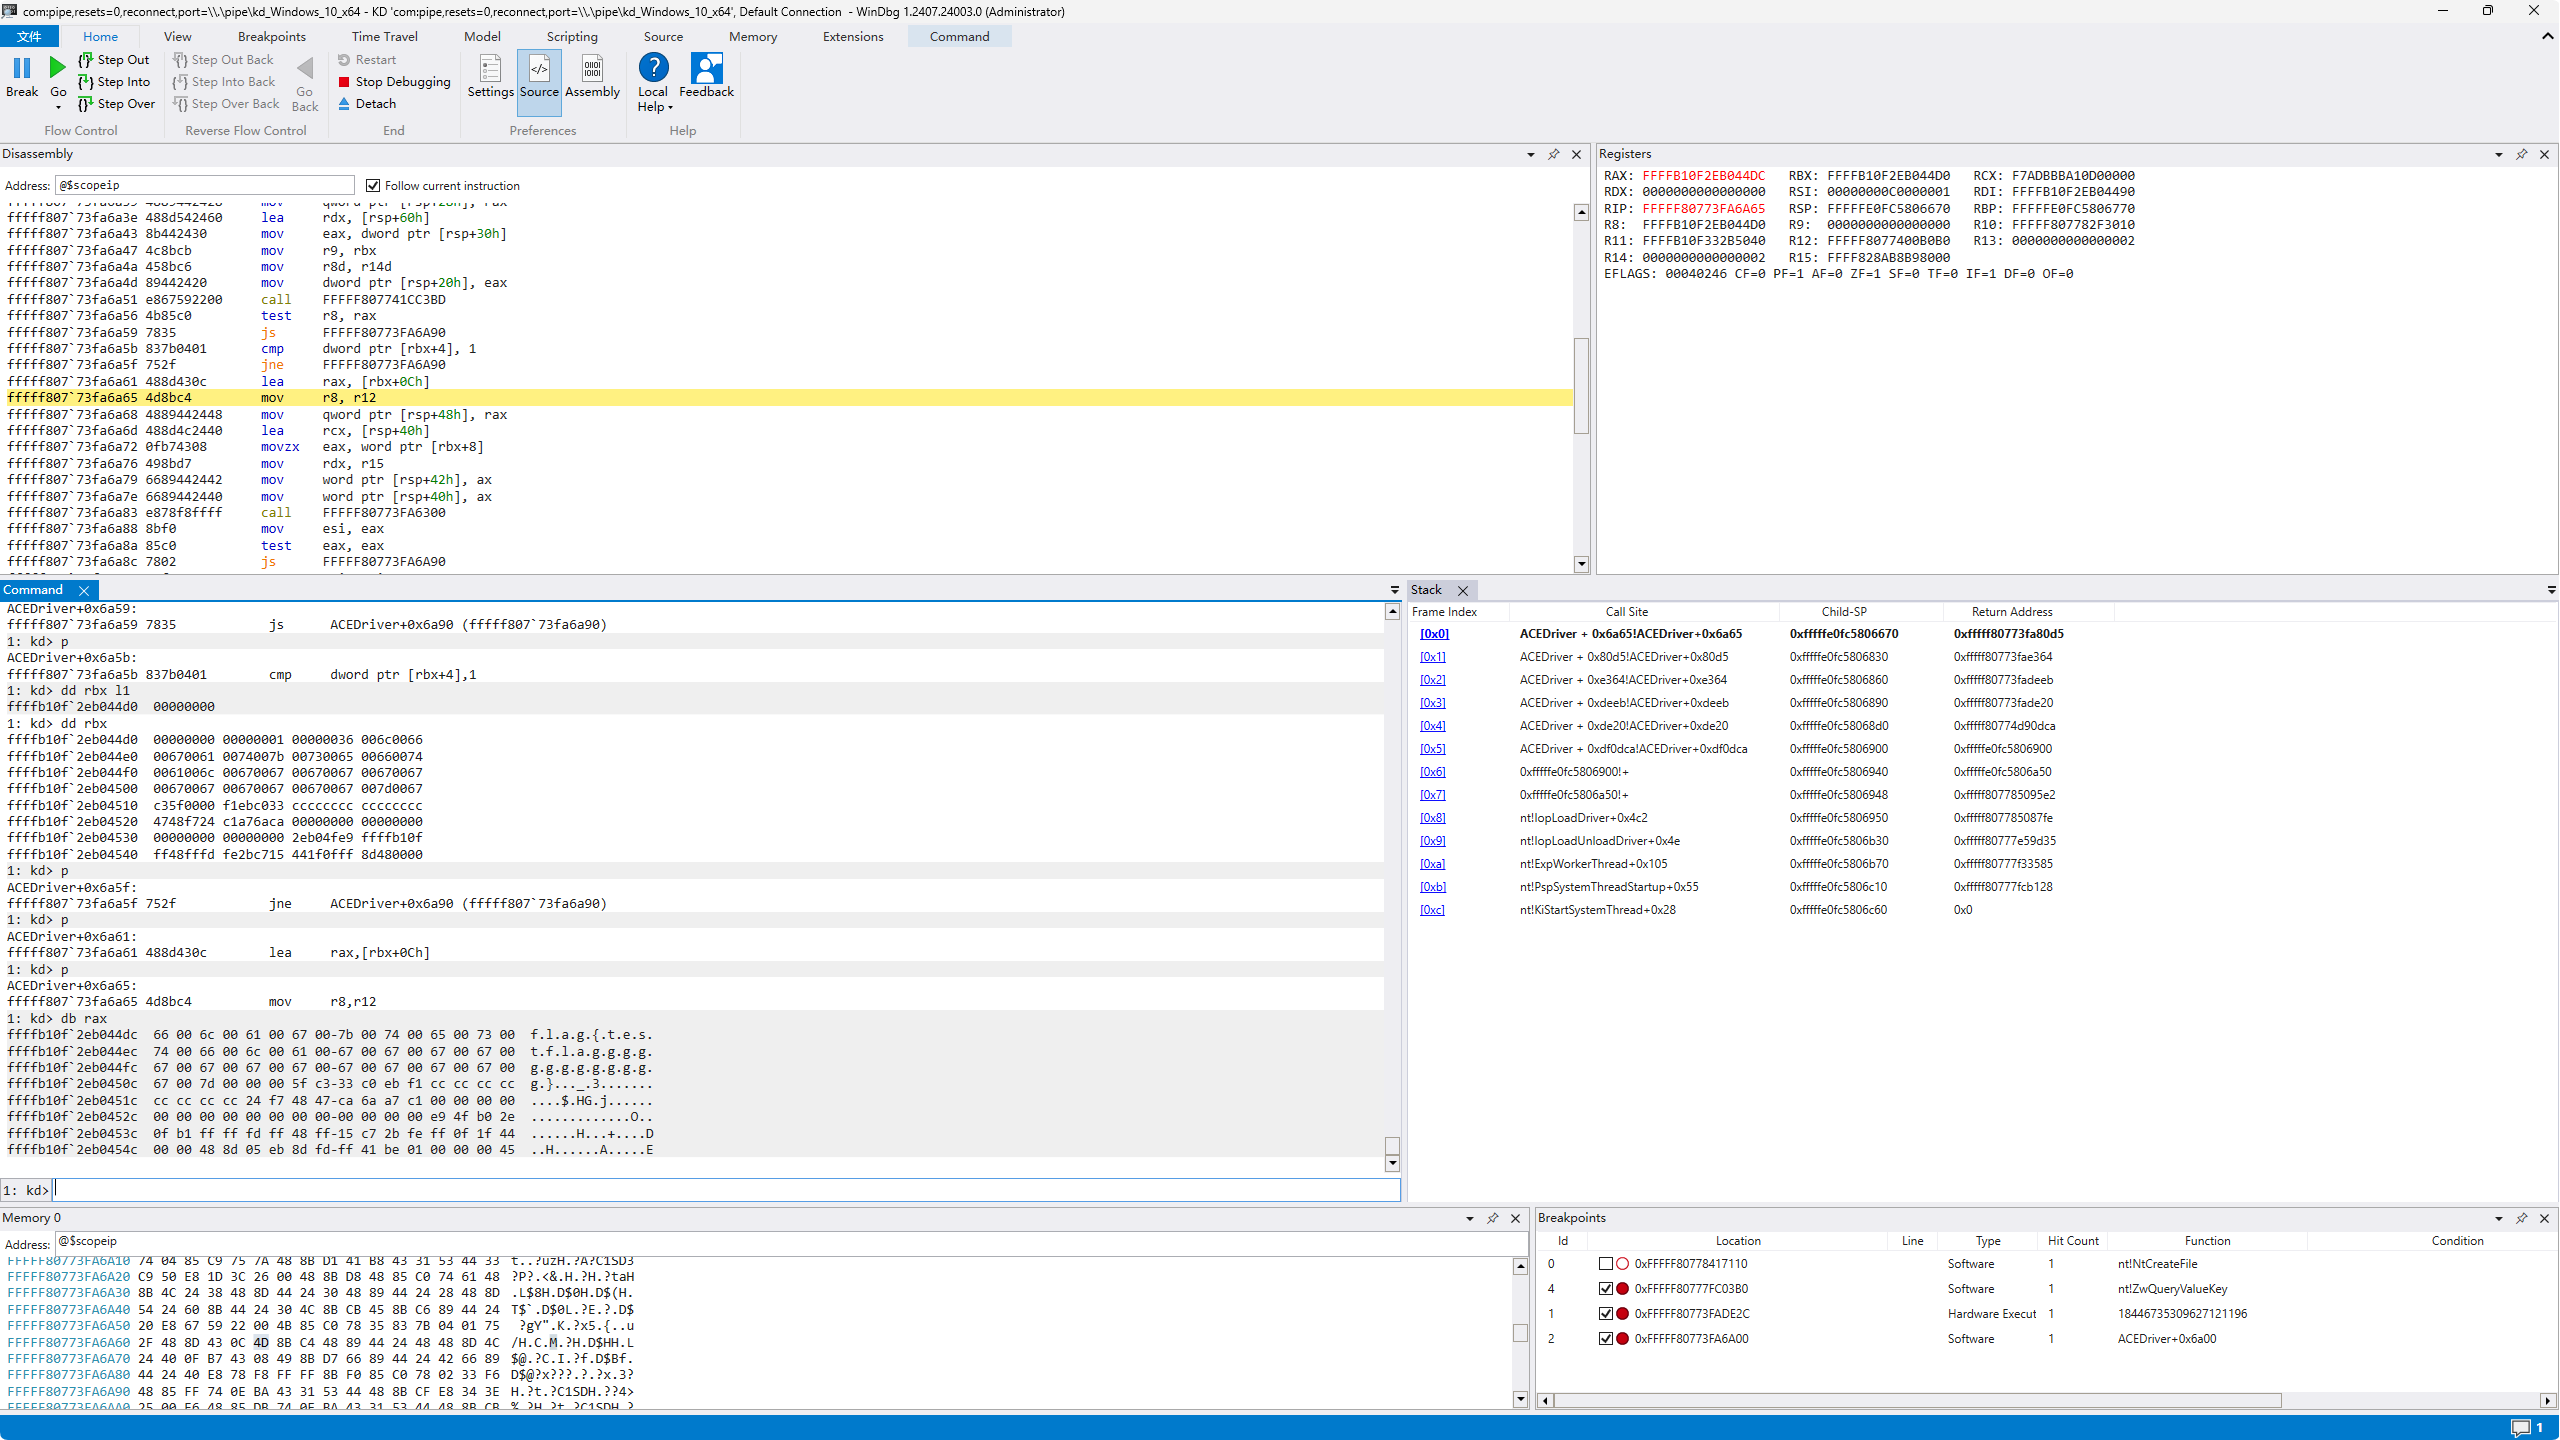This screenshot has width=2560, height=1440.
Task: Open stack frame [0x1] link
Action: (x=1432, y=657)
